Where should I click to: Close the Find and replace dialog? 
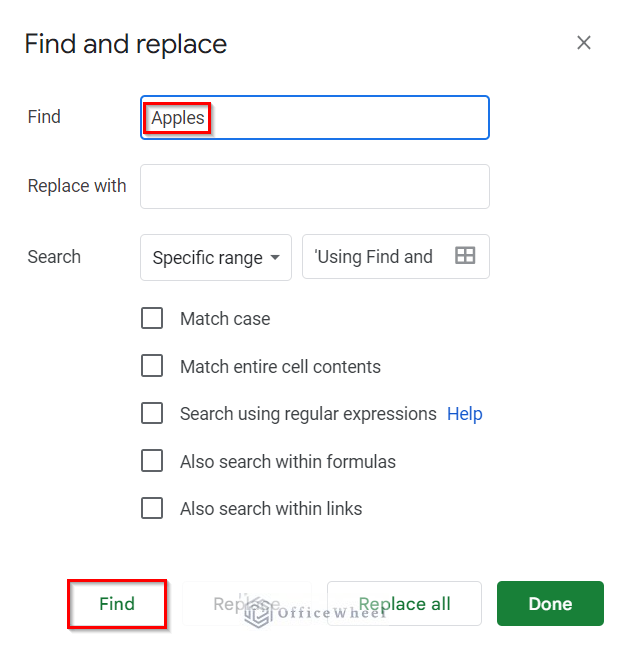[x=584, y=43]
